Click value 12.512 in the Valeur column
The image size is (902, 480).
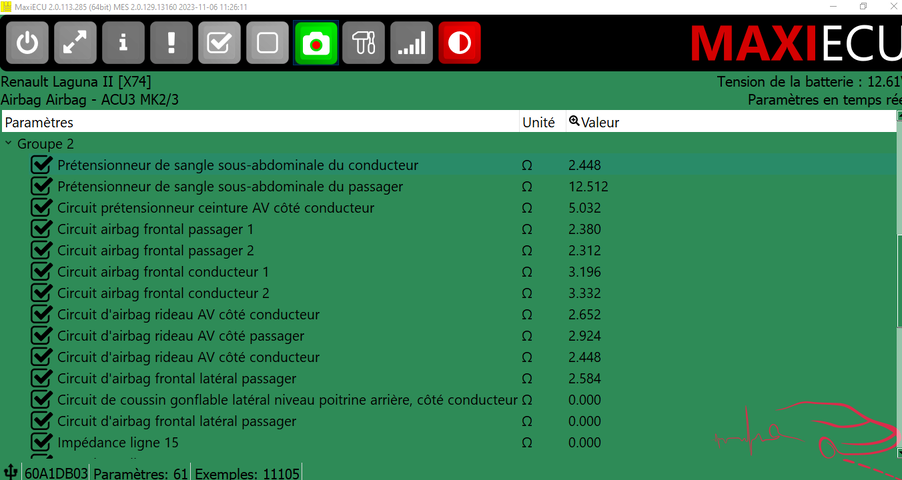[588, 186]
